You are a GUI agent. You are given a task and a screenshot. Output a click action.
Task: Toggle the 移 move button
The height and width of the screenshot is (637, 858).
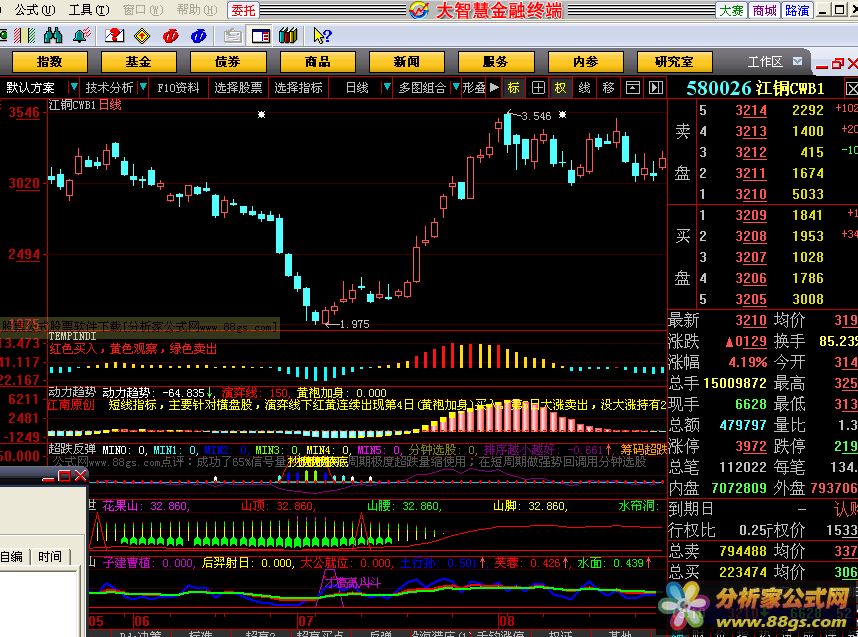(x=608, y=88)
